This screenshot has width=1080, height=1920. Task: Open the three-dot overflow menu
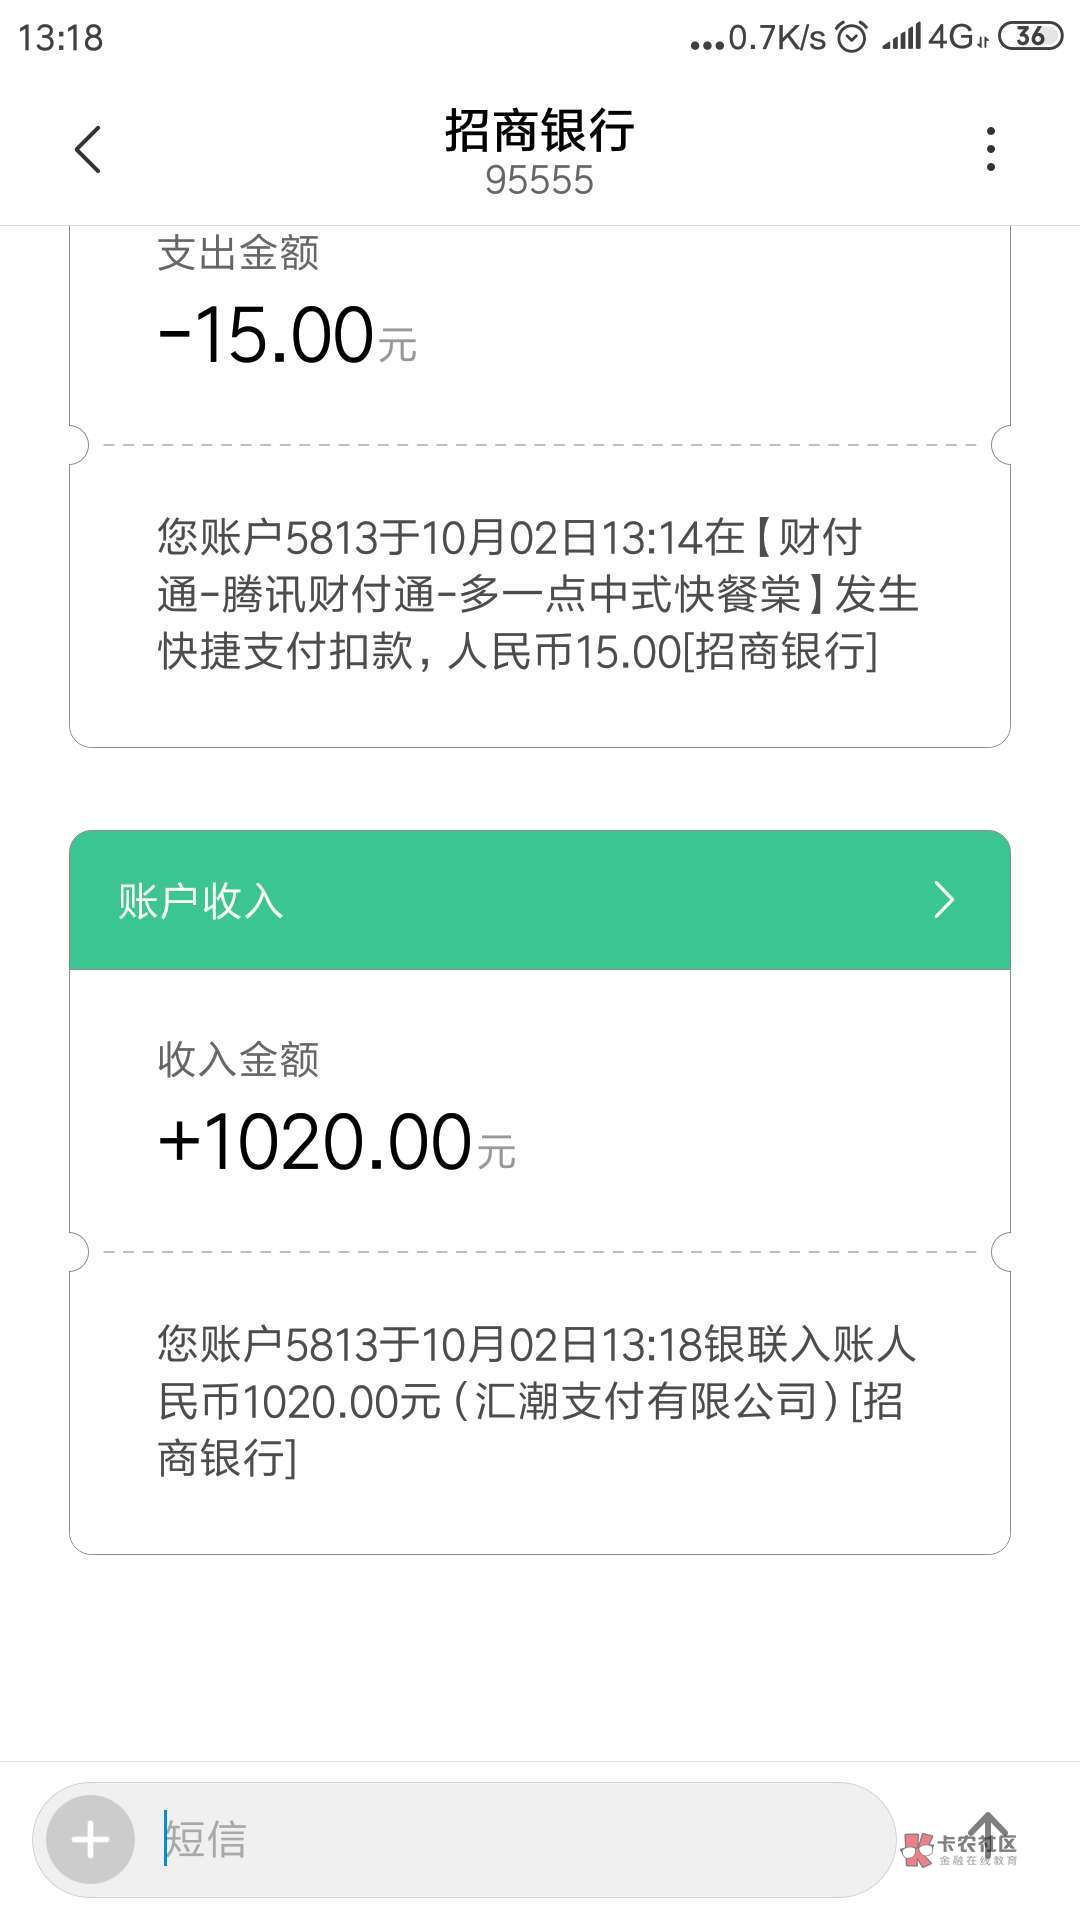[990, 150]
